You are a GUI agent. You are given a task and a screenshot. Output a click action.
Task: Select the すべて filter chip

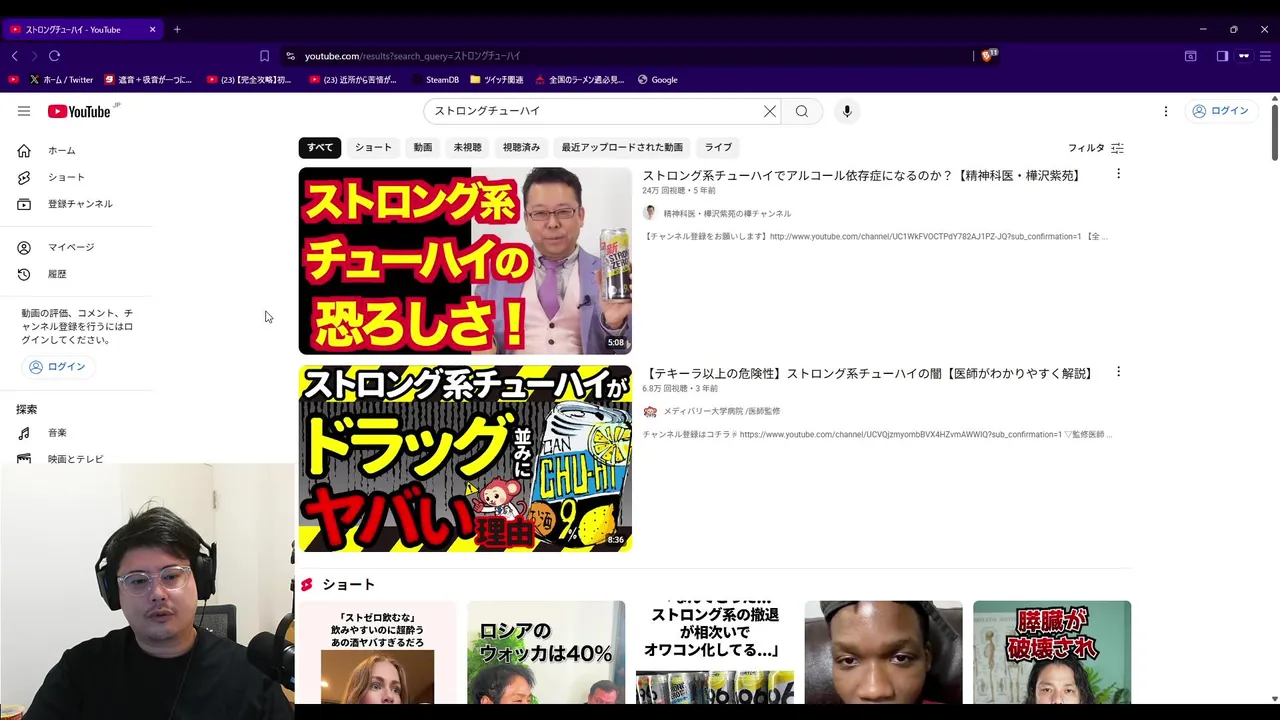[320, 148]
